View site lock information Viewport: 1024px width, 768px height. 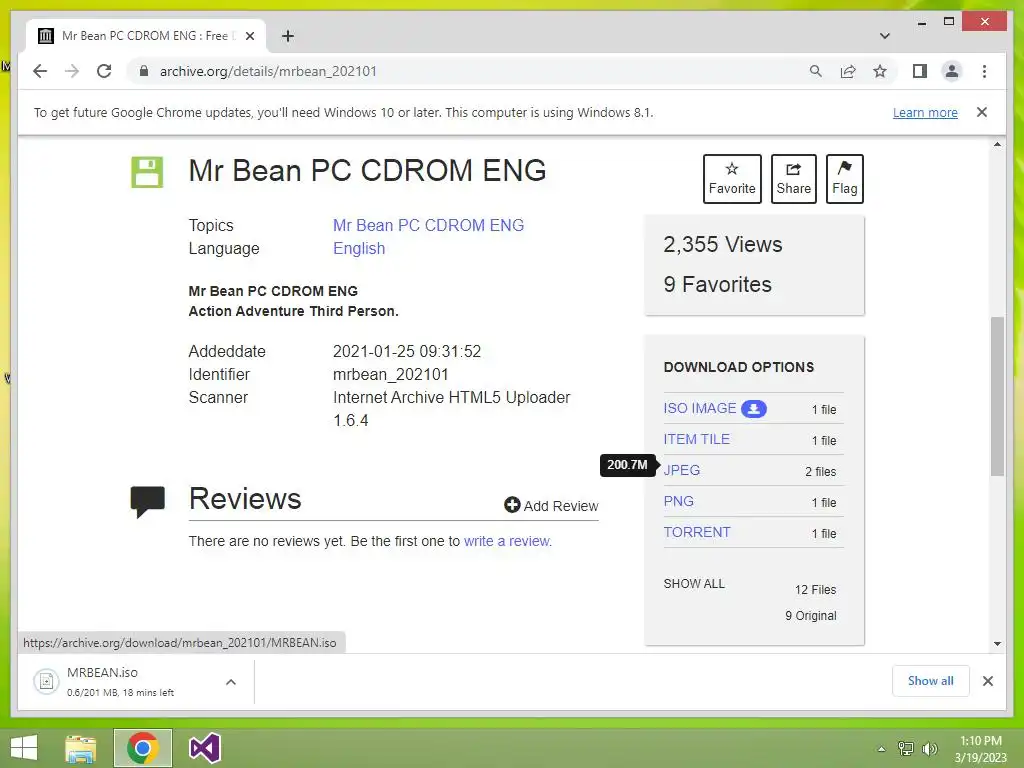pyautogui.click(x=144, y=71)
